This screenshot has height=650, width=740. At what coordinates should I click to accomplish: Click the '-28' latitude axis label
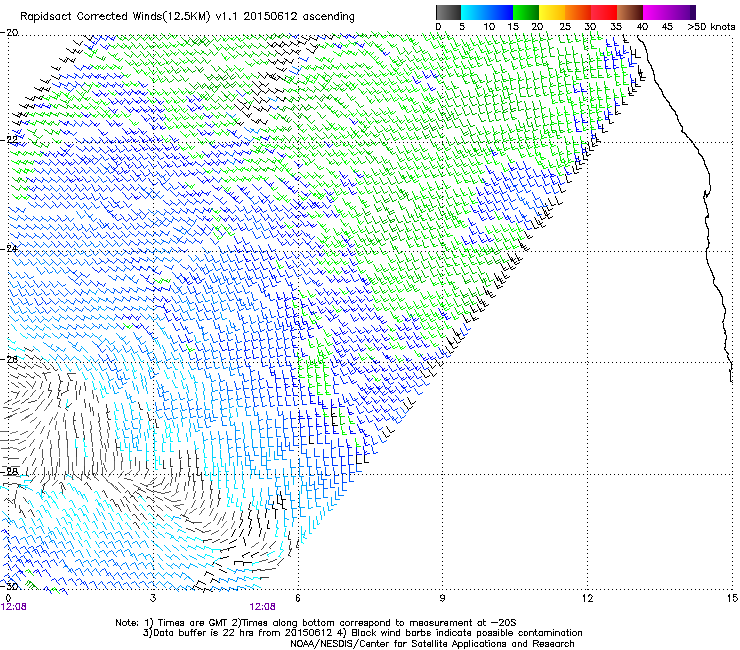point(10,472)
